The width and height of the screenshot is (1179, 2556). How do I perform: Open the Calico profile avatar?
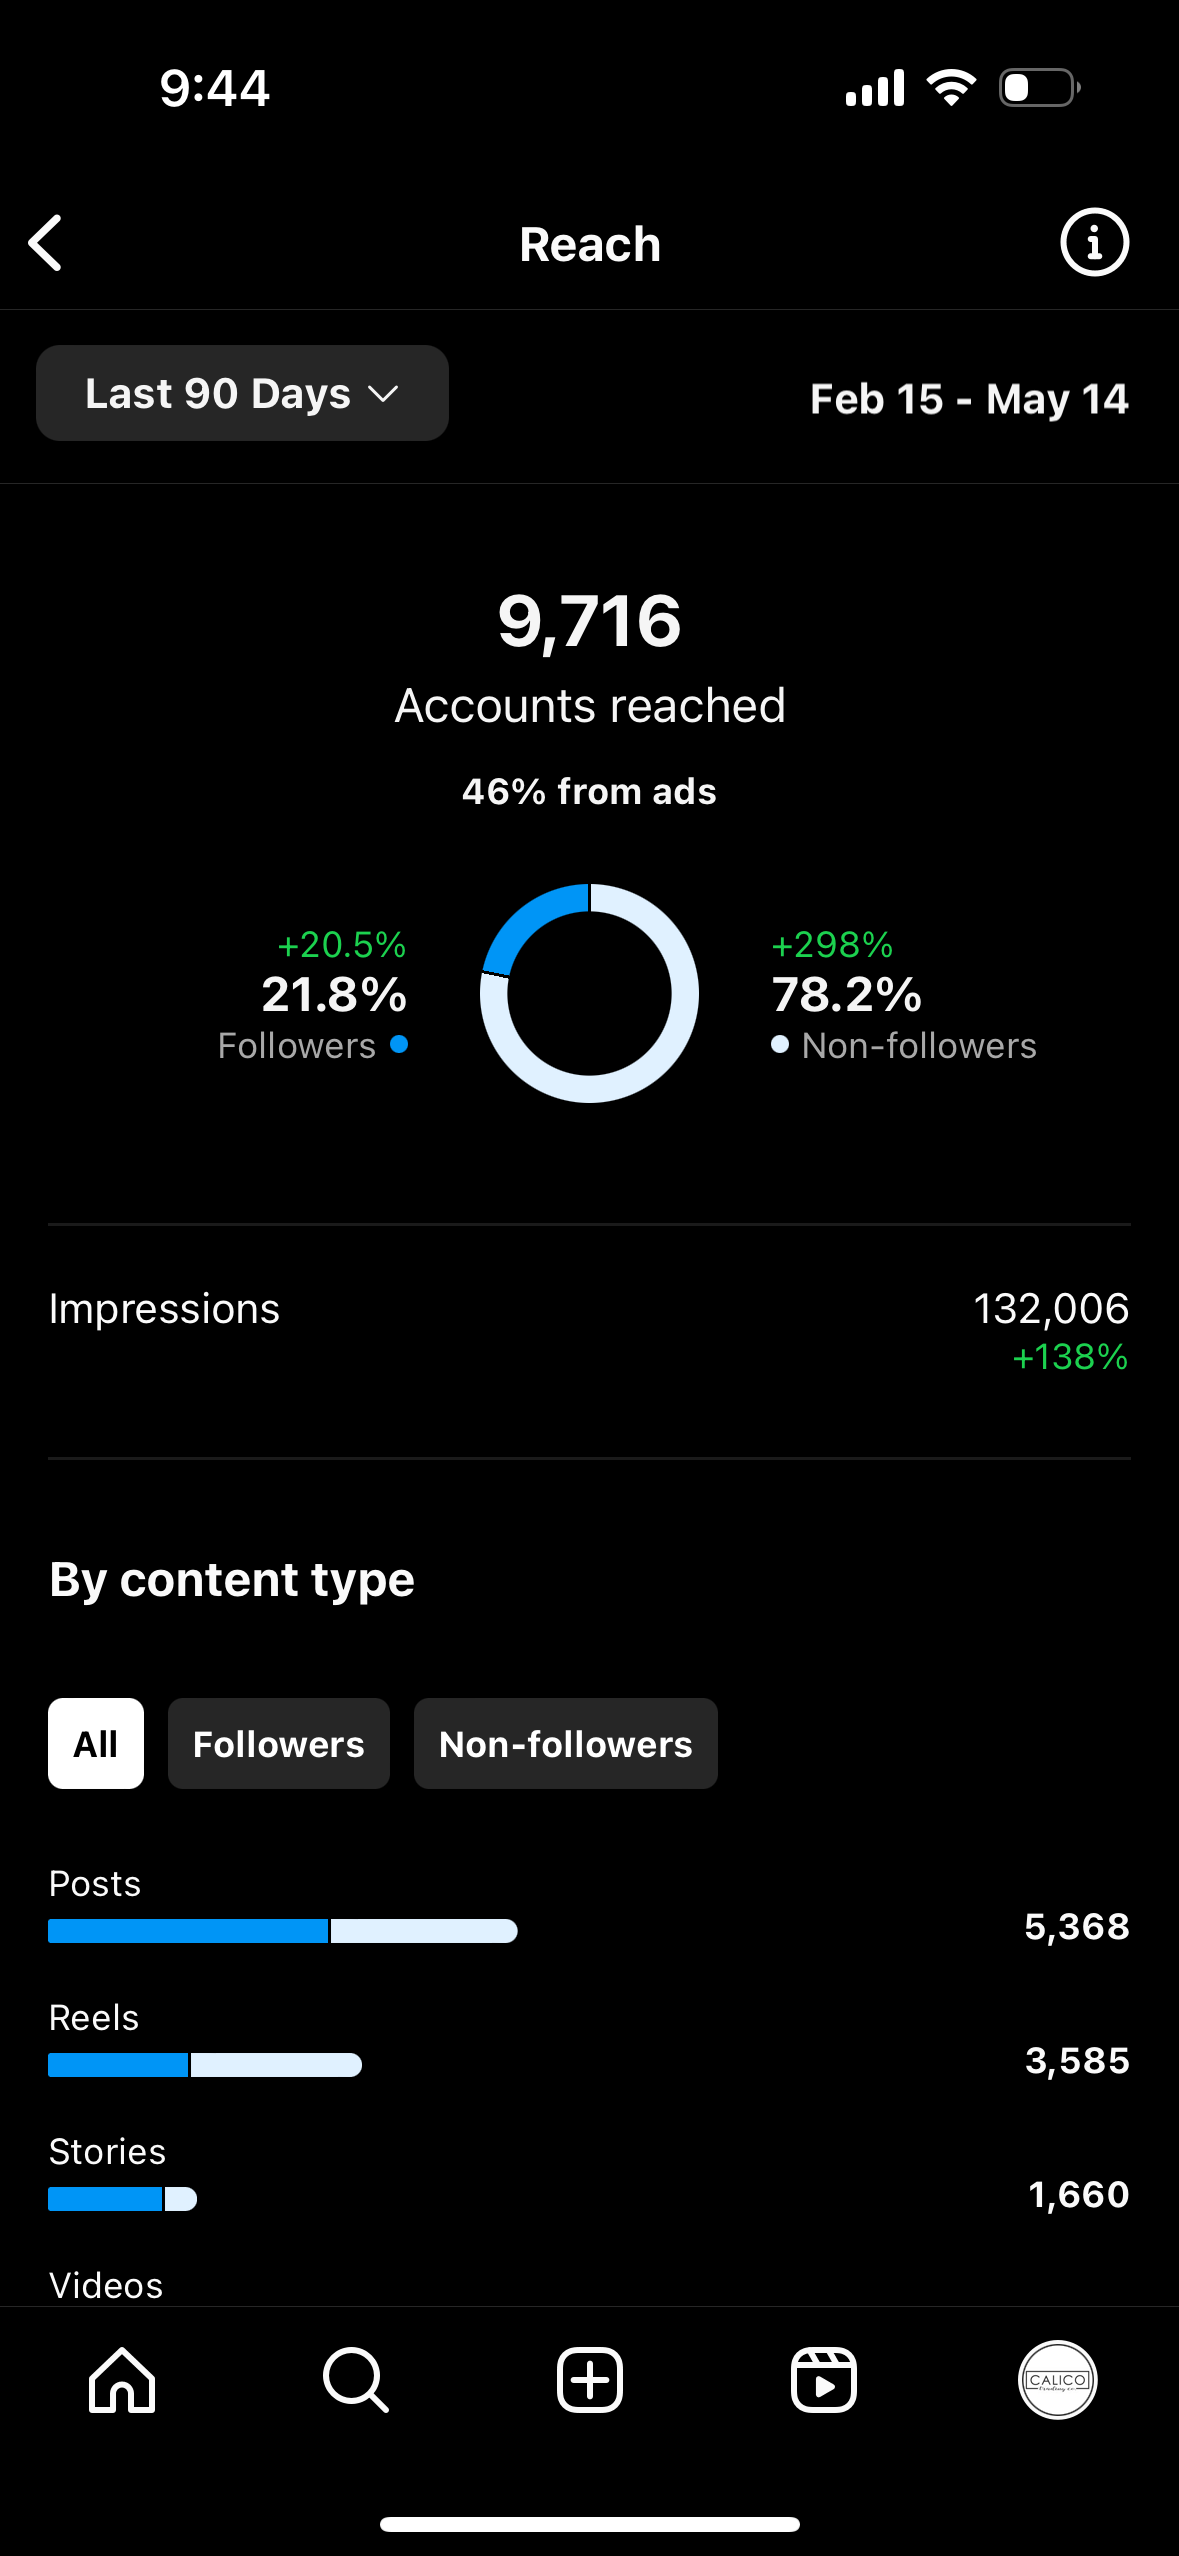(1057, 2380)
